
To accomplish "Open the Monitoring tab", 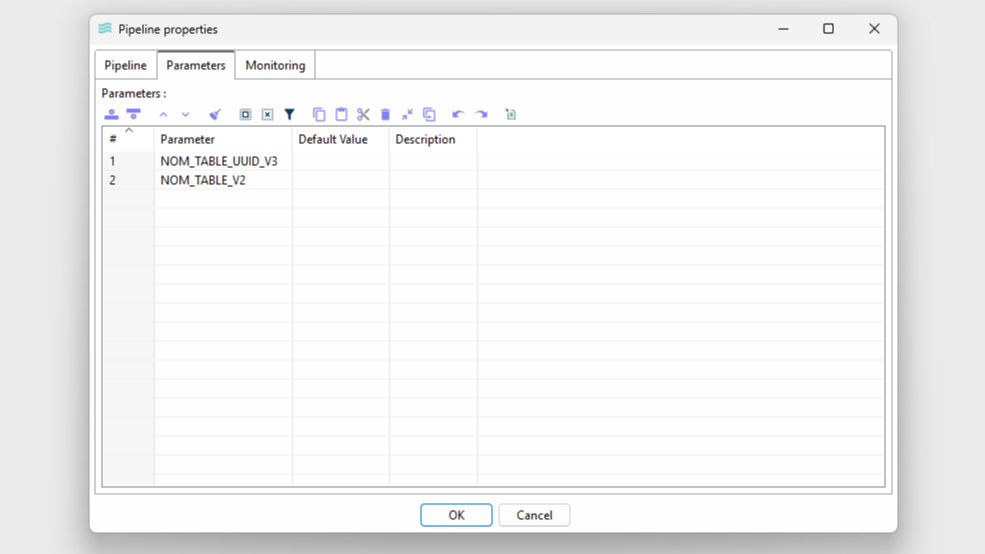I will 275,66.
